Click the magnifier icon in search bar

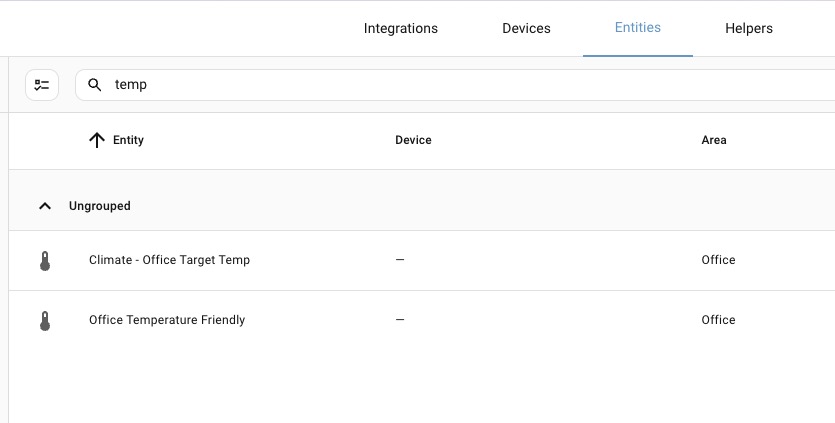pos(94,85)
